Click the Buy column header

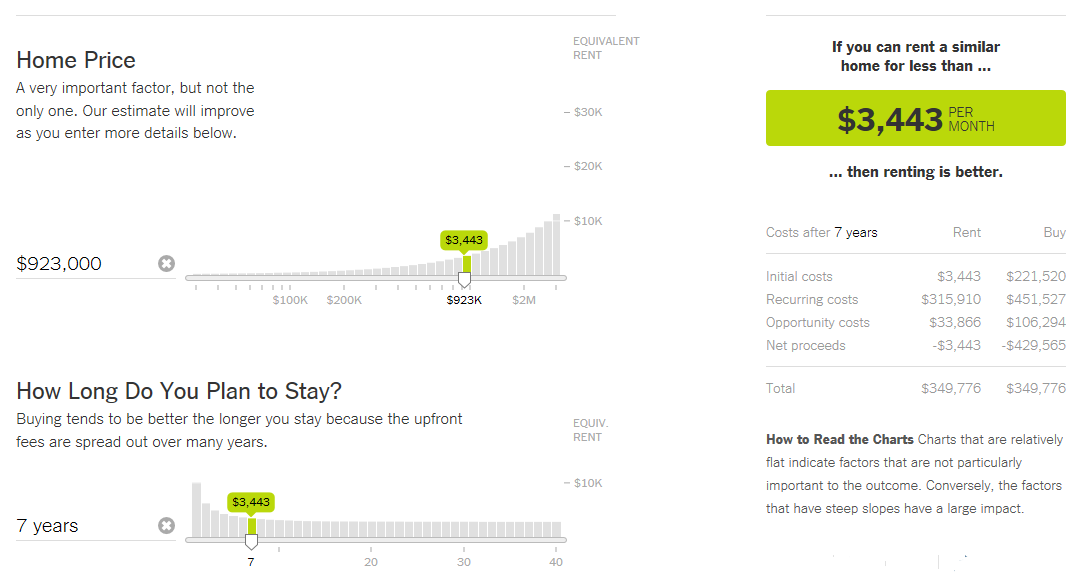[x=1054, y=232]
